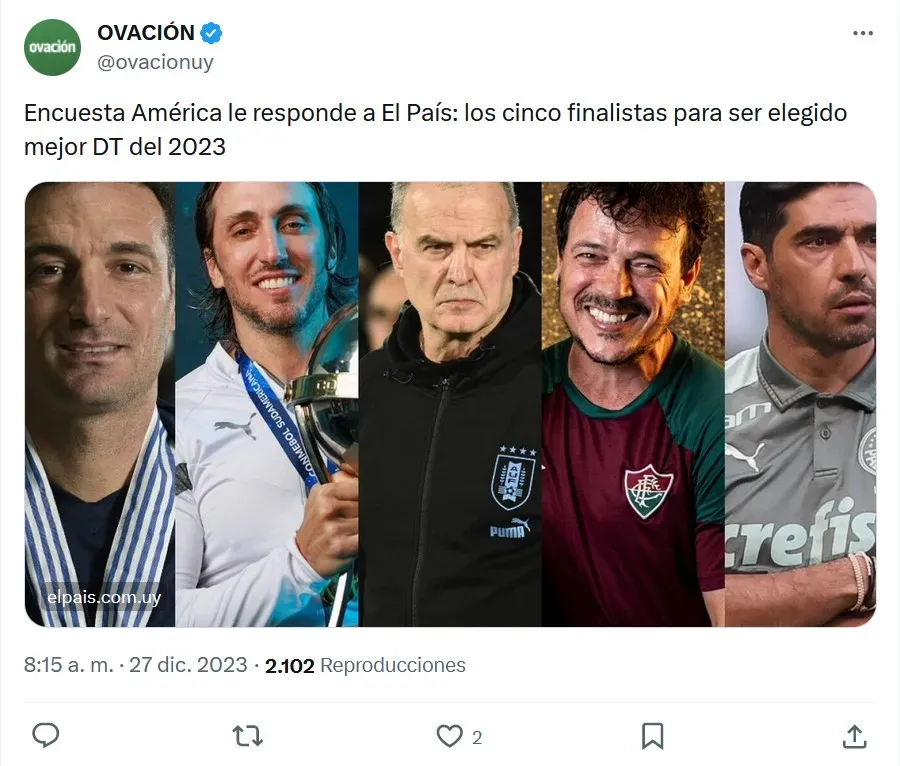Click the like count number 2

477,737
